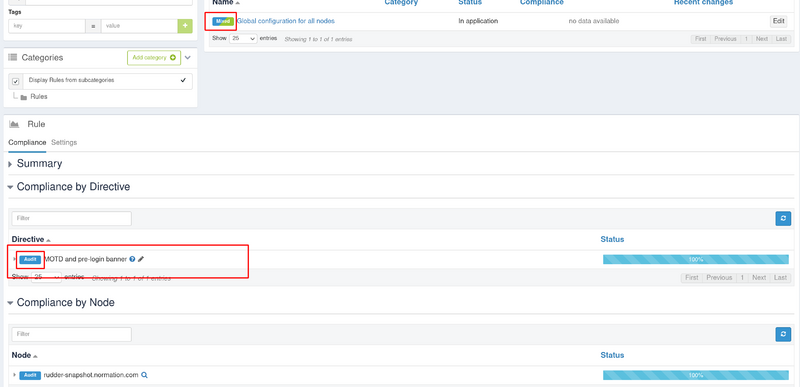Click magnifier icon next to rudder-snapshot node
Image resolution: width=800 pixels, height=387 pixels.
click(x=144, y=375)
